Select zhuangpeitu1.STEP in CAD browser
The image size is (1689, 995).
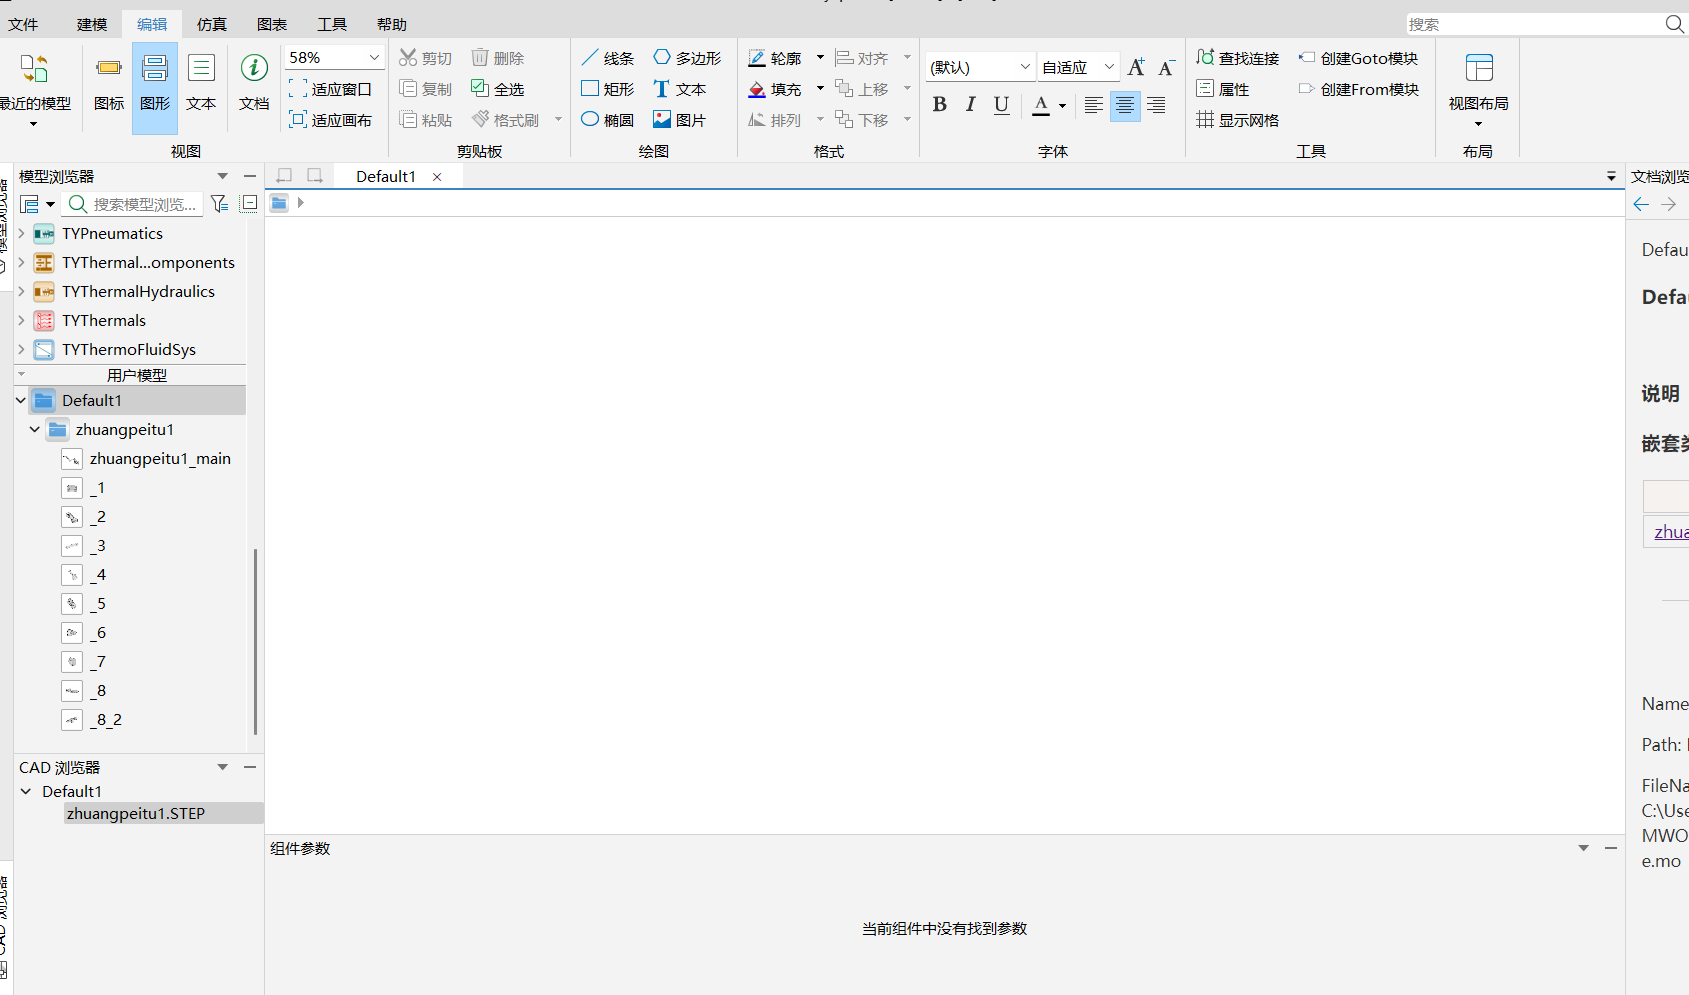pos(136,813)
